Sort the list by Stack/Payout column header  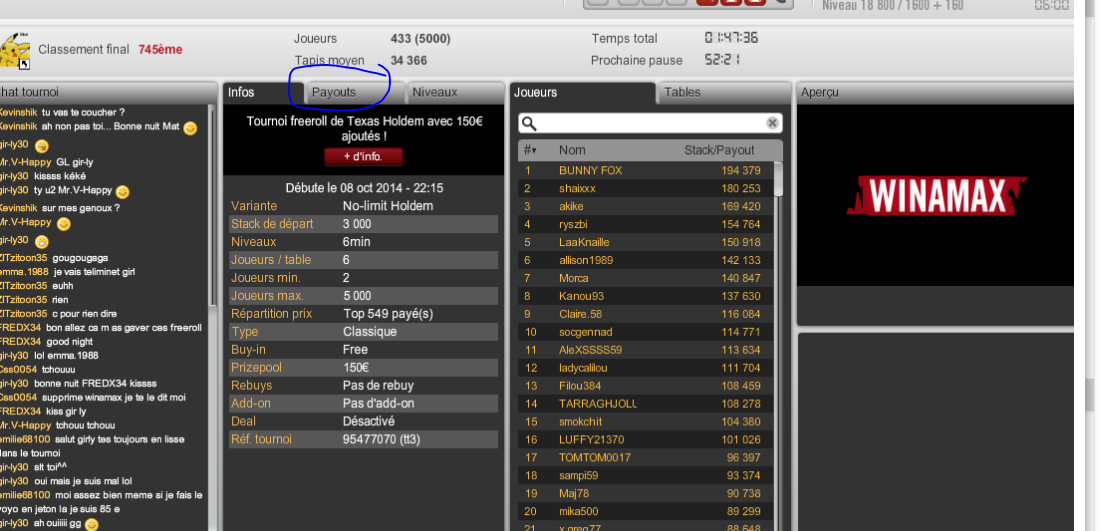(719, 150)
